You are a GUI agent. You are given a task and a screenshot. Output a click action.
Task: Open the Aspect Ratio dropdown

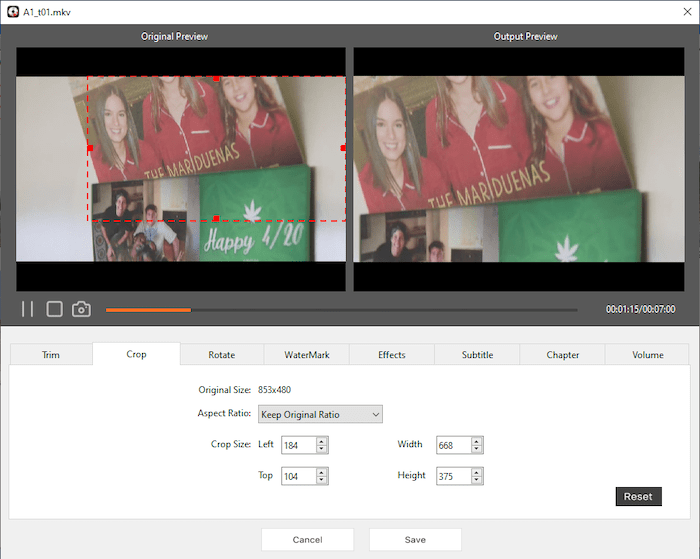tap(320, 414)
